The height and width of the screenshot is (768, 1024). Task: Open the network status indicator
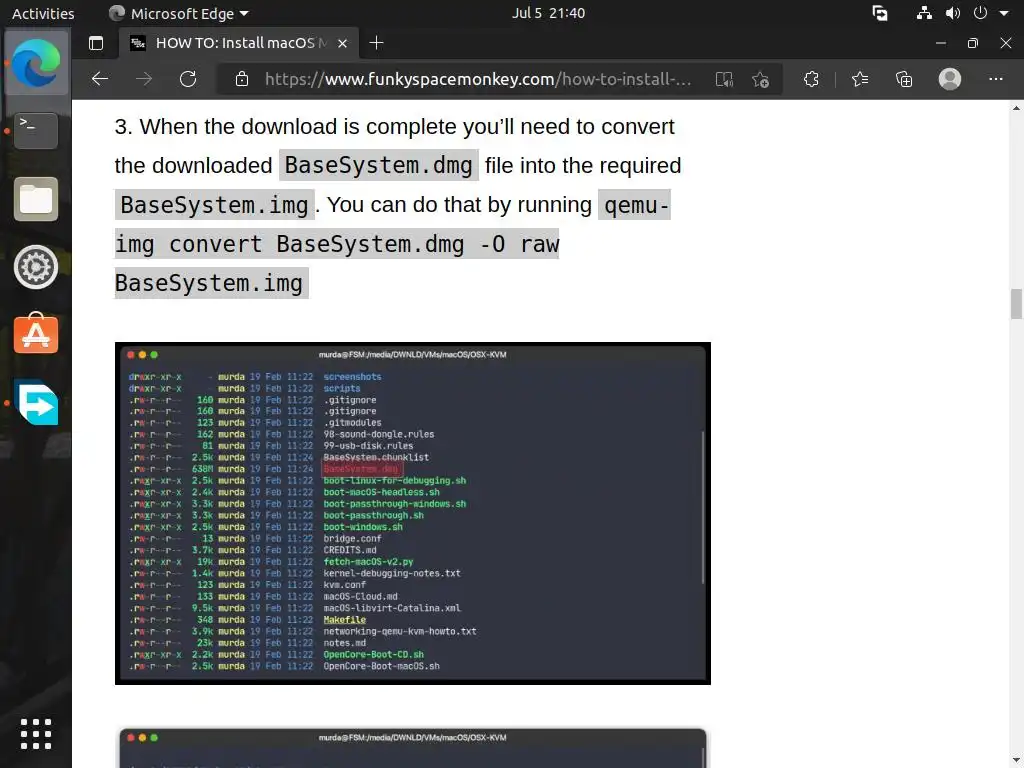tap(924, 13)
